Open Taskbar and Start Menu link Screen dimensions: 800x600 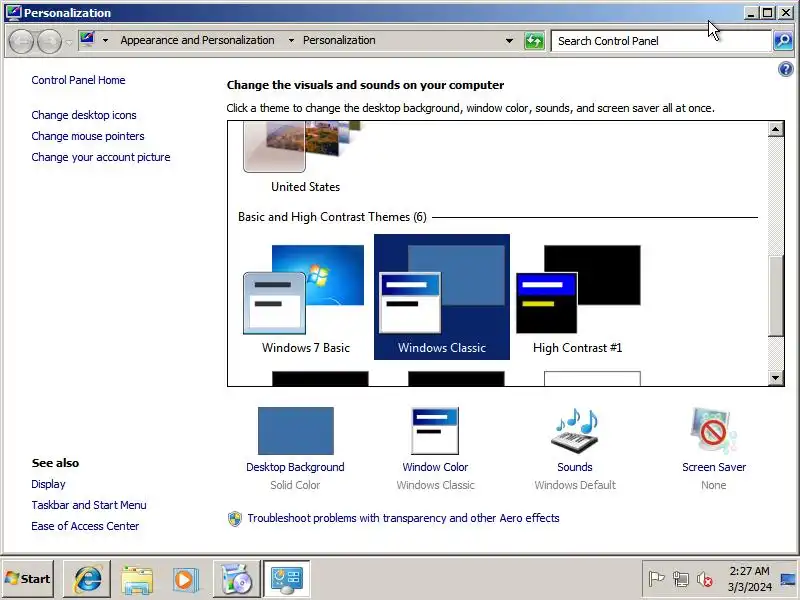click(x=89, y=505)
